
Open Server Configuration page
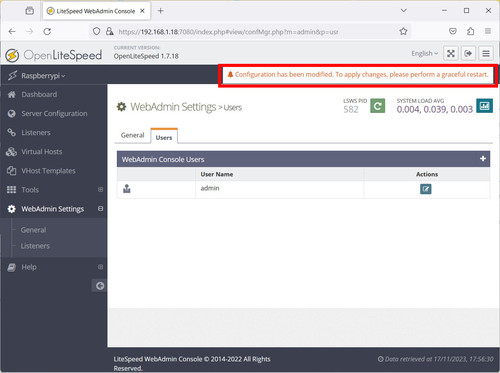point(53,114)
